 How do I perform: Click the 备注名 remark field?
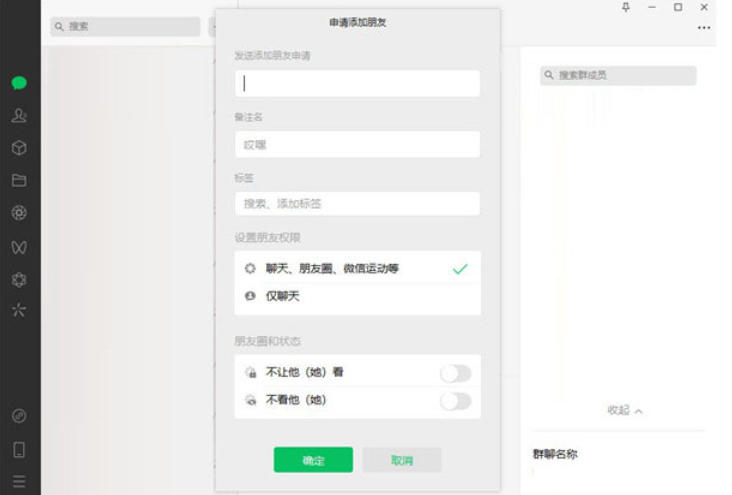click(357, 144)
